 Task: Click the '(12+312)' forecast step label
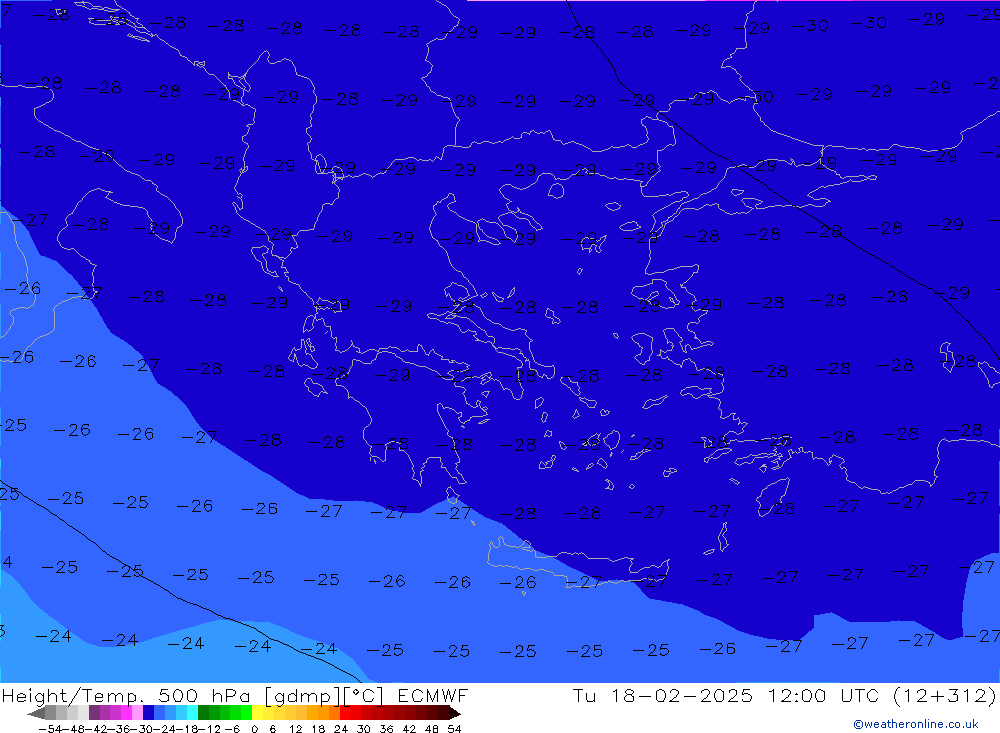coord(944,695)
